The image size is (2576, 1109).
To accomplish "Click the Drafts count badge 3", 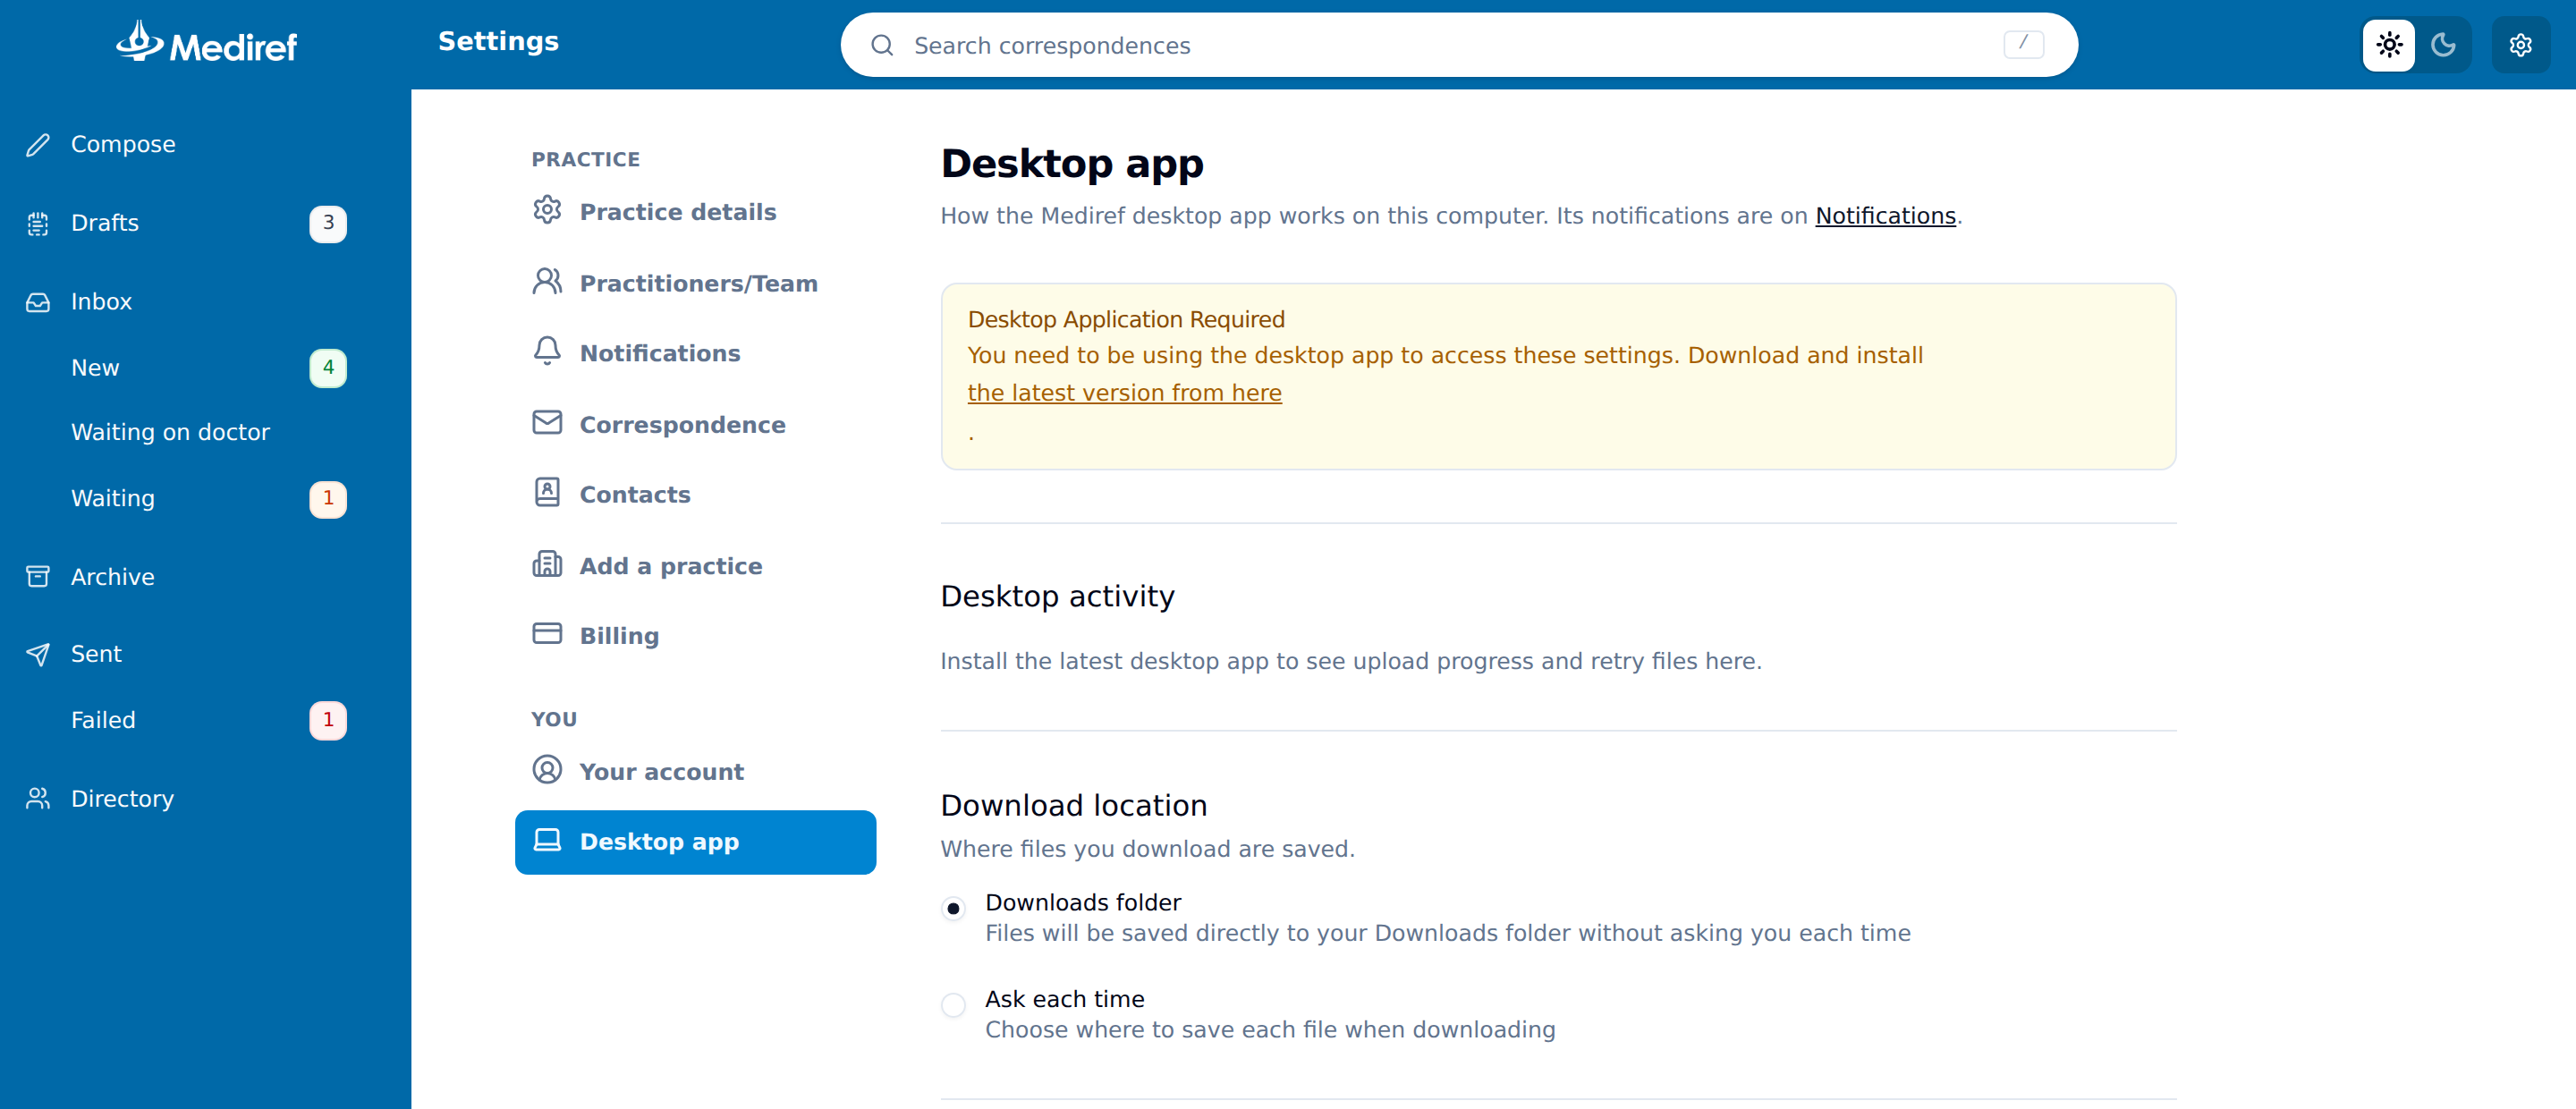I will pyautogui.click(x=328, y=224).
